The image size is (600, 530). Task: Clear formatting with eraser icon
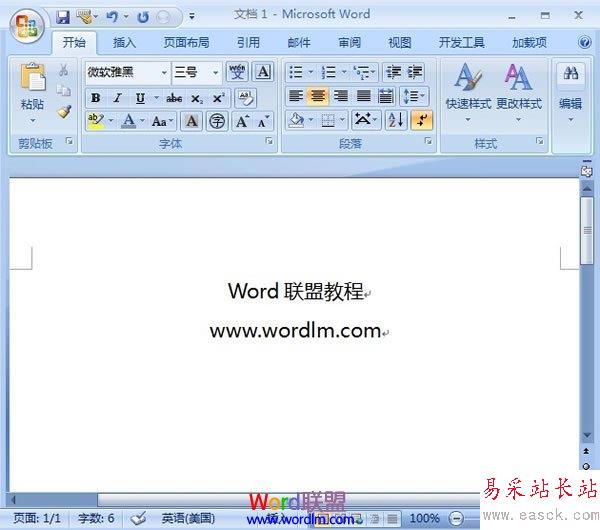click(x=246, y=98)
